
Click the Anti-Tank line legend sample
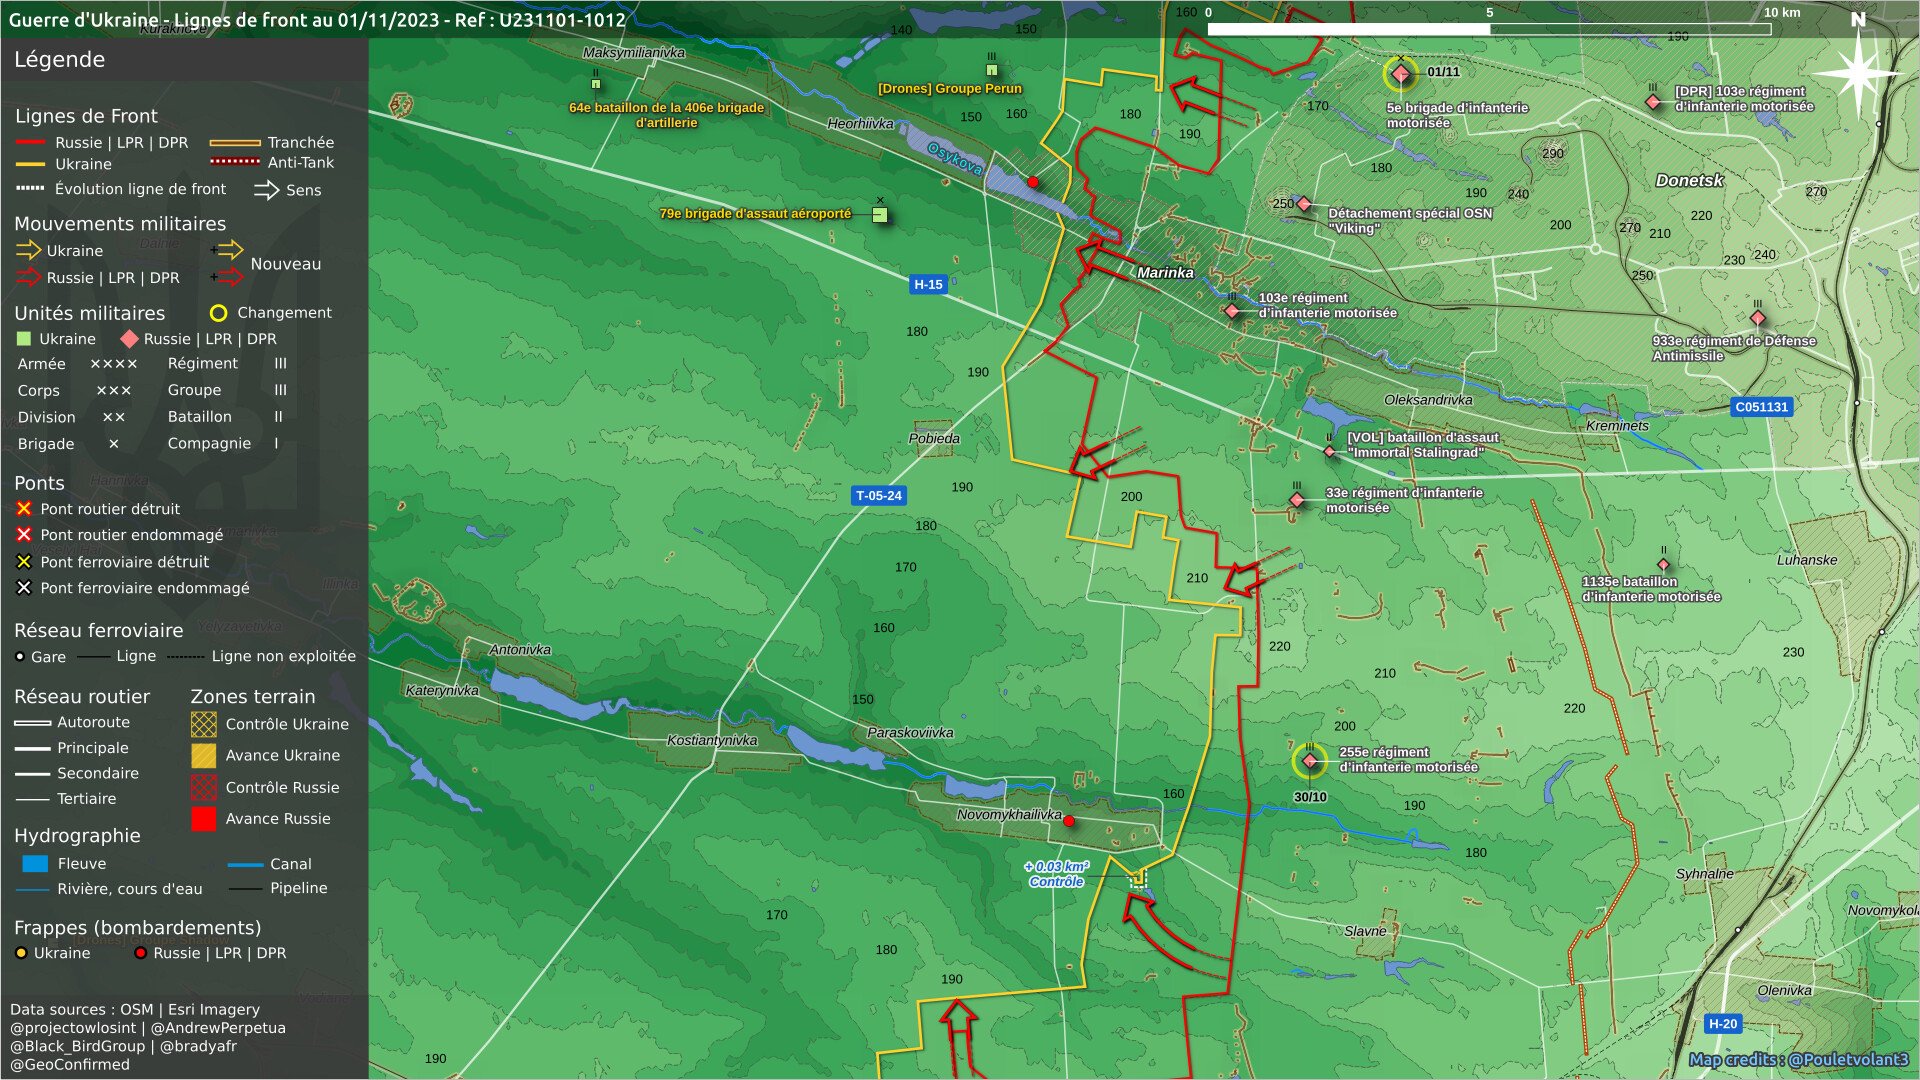[235, 161]
